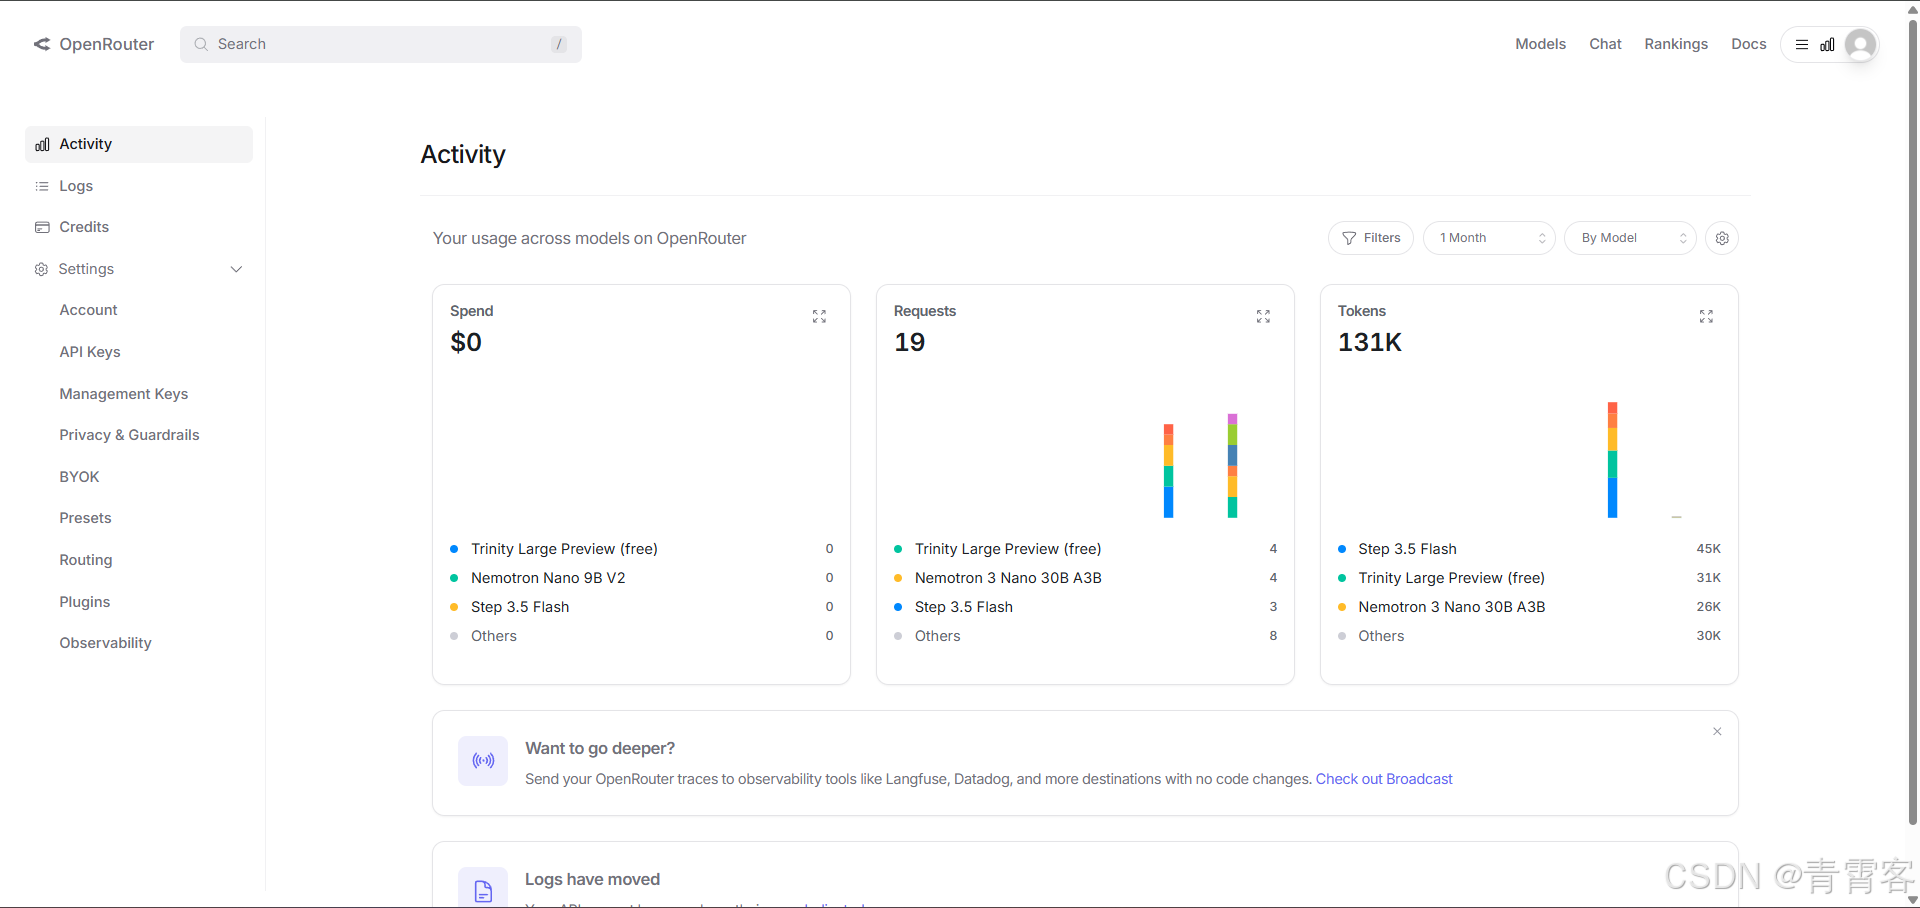Click the search magnifier icon
The height and width of the screenshot is (908, 1920).
point(201,44)
